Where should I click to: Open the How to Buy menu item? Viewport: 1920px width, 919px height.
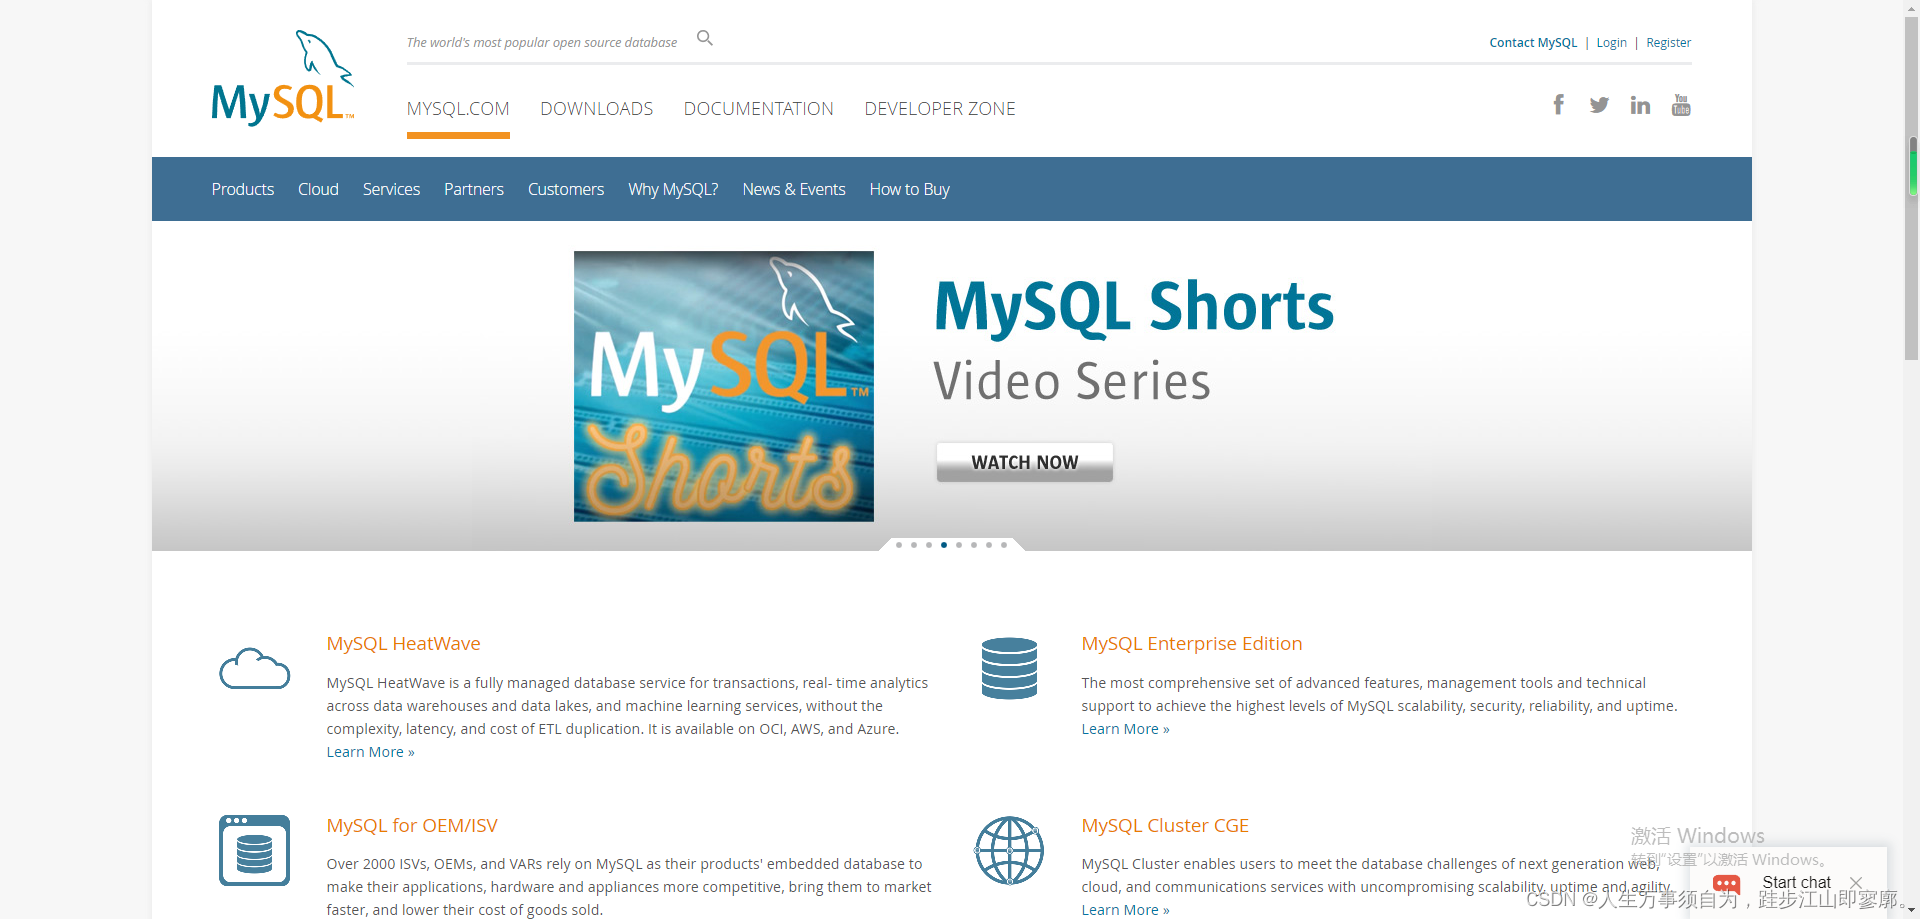[910, 189]
